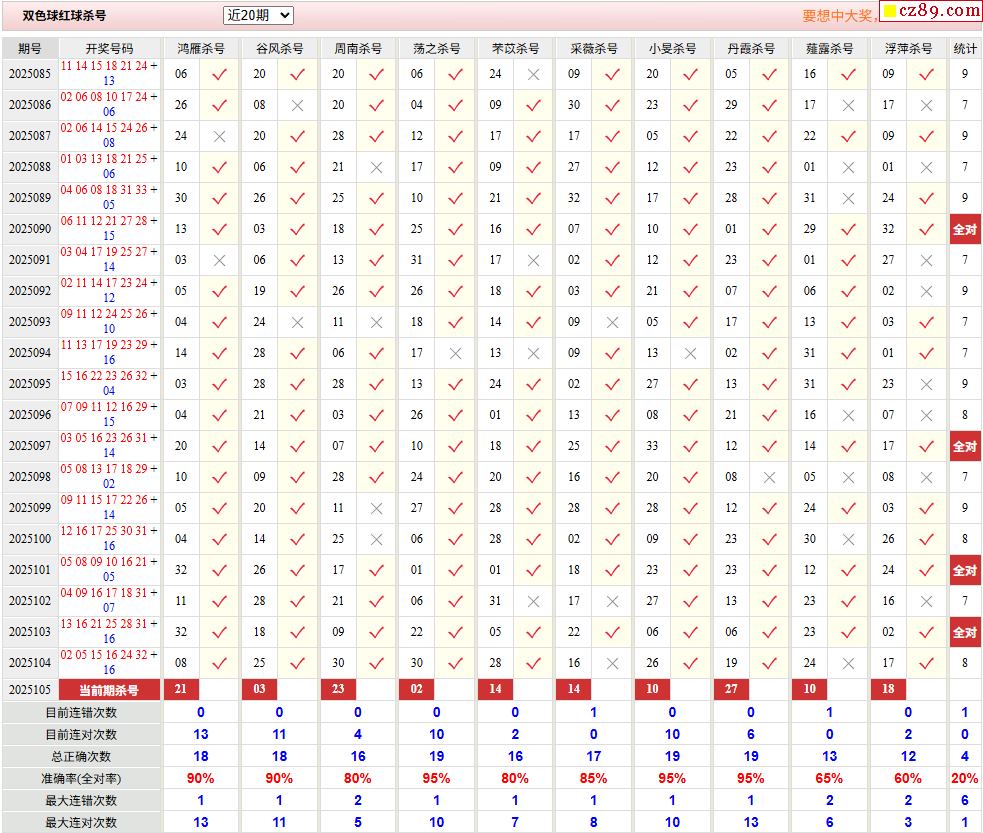Screen dimensions: 983x833
Task: Click the 60% accuracy under 浮萍杀号
Action: [908, 778]
